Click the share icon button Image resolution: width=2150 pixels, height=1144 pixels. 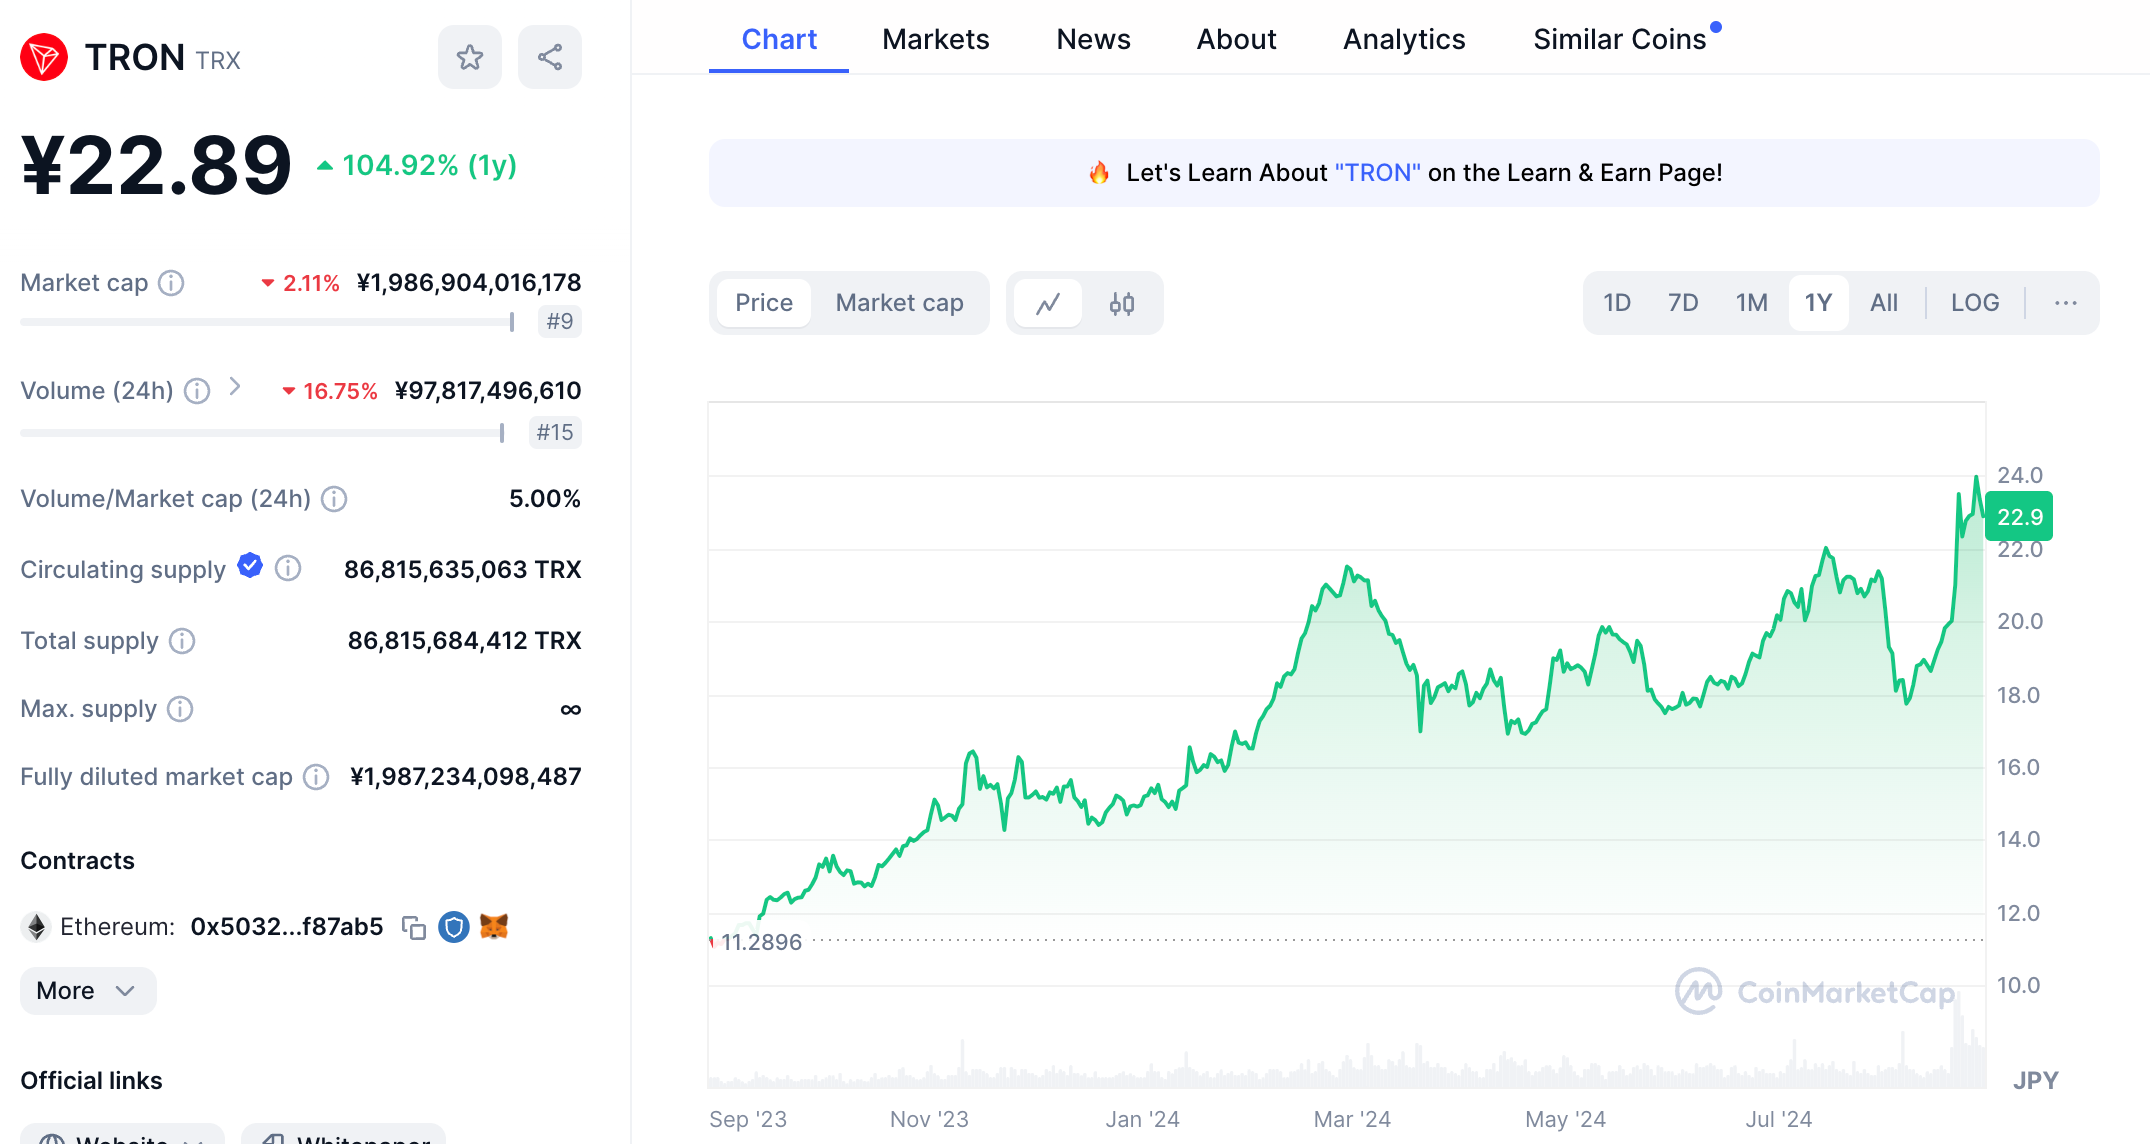point(549,57)
